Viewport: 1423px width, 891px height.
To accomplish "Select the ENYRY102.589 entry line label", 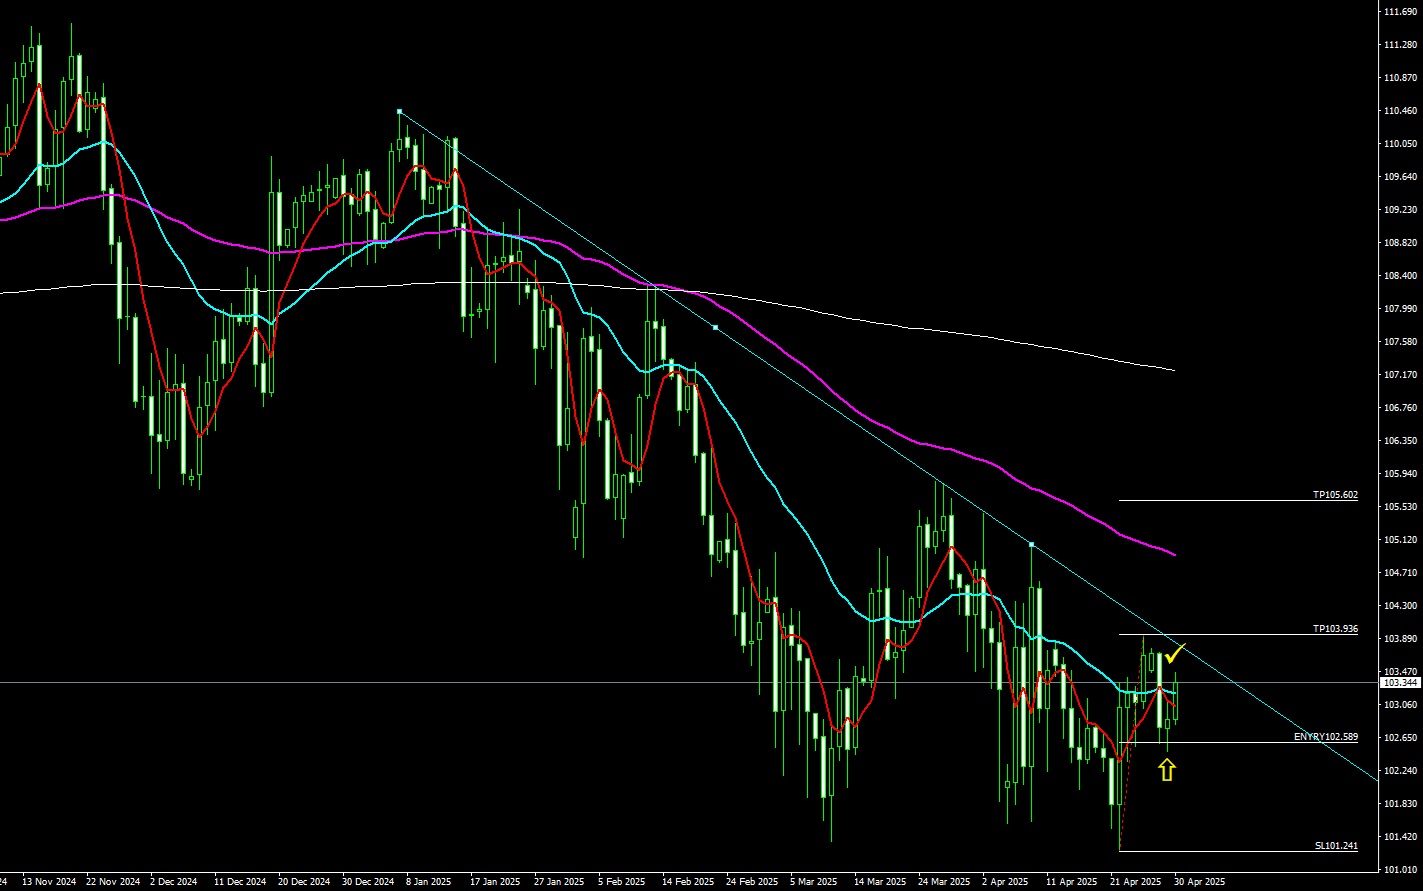I will 1326,737.
